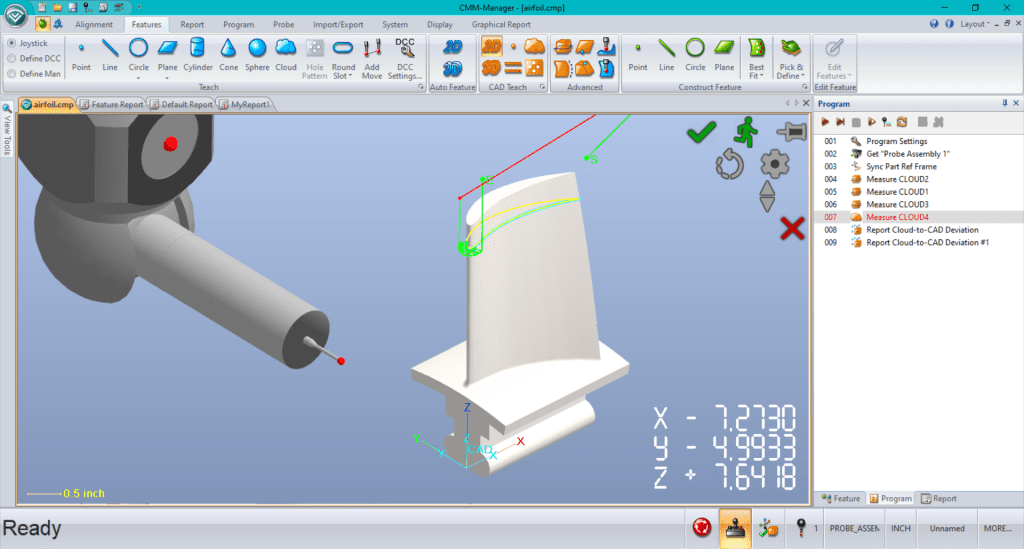Open the Layout dropdown menu
This screenshot has height=549, width=1024.
tap(975, 24)
